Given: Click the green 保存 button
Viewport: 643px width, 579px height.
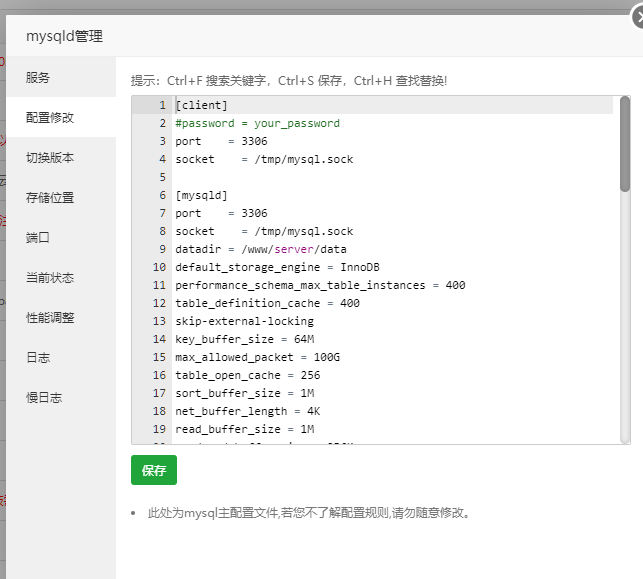Looking at the screenshot, I should pos(154,470).
